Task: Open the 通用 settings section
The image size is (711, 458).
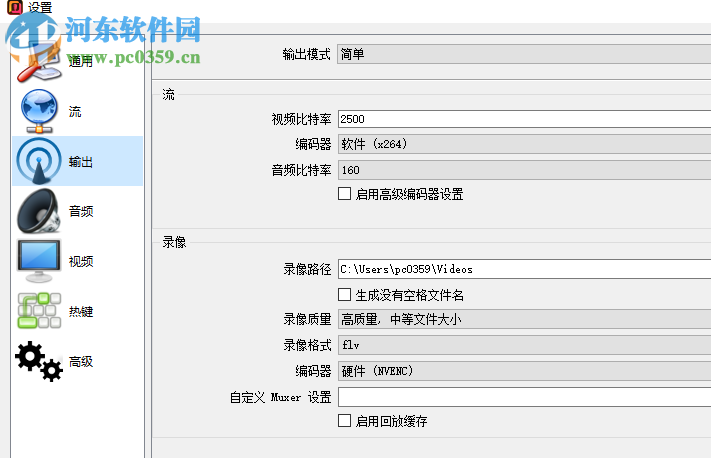Action: point(78,61)
